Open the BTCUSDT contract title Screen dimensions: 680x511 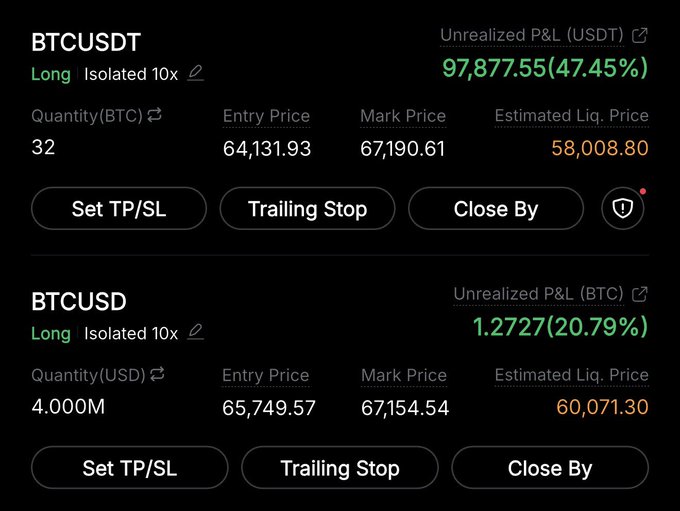(x=86, y=43)
